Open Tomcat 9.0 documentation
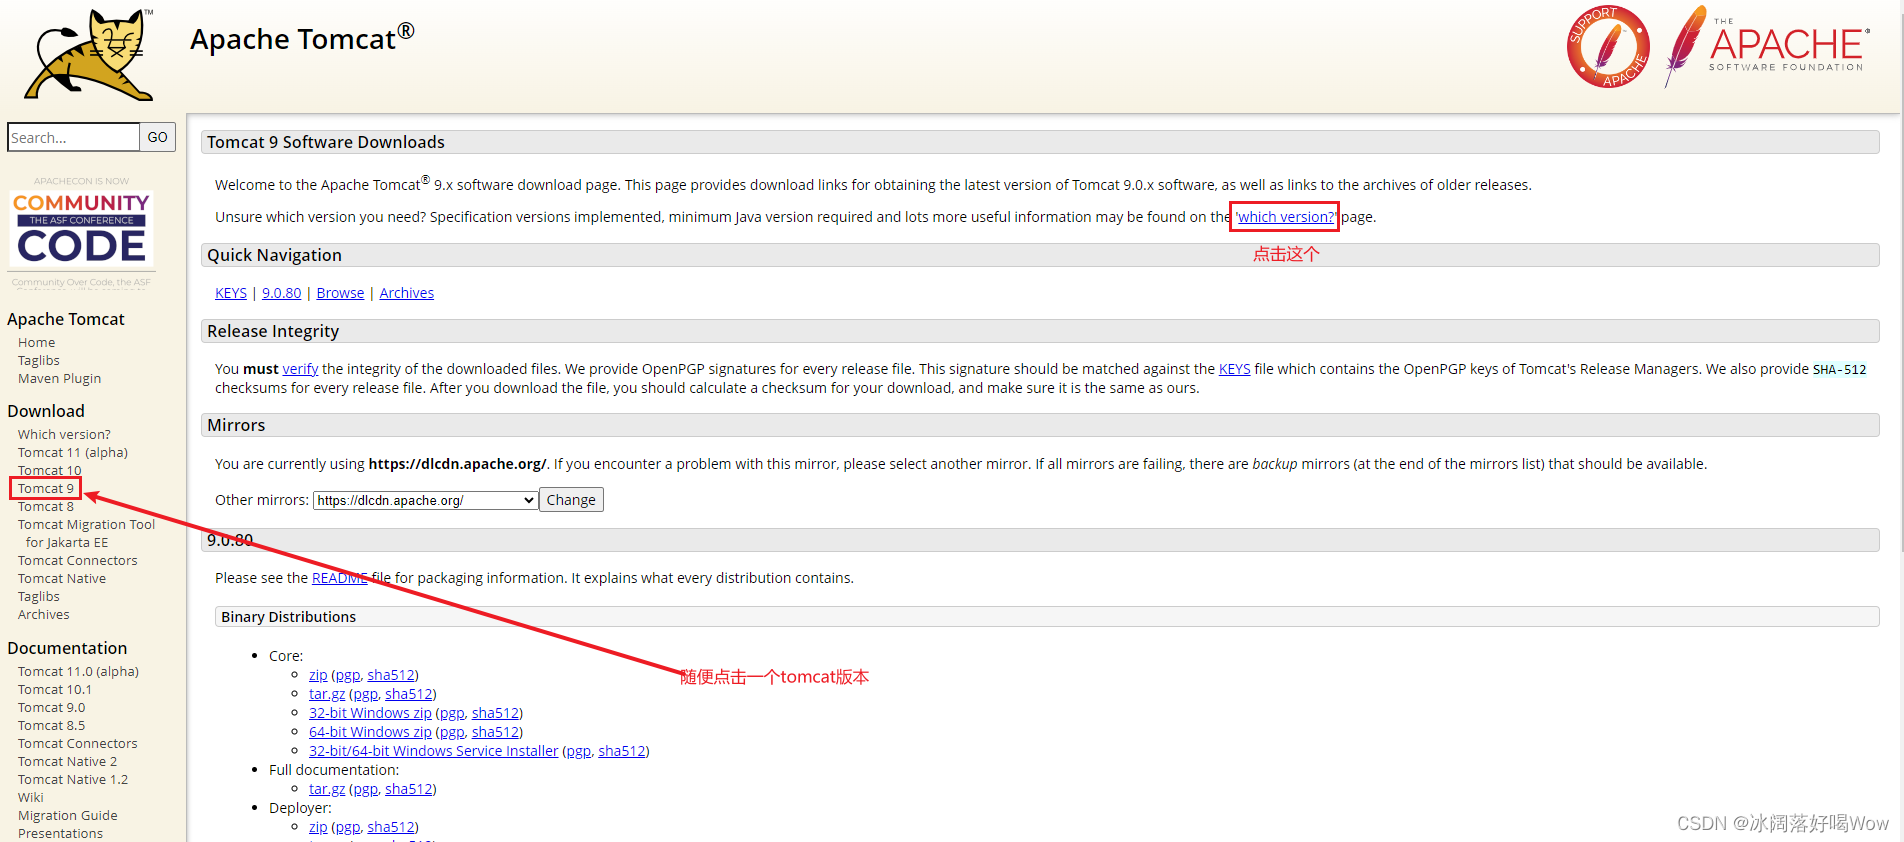 click(52, 708)
